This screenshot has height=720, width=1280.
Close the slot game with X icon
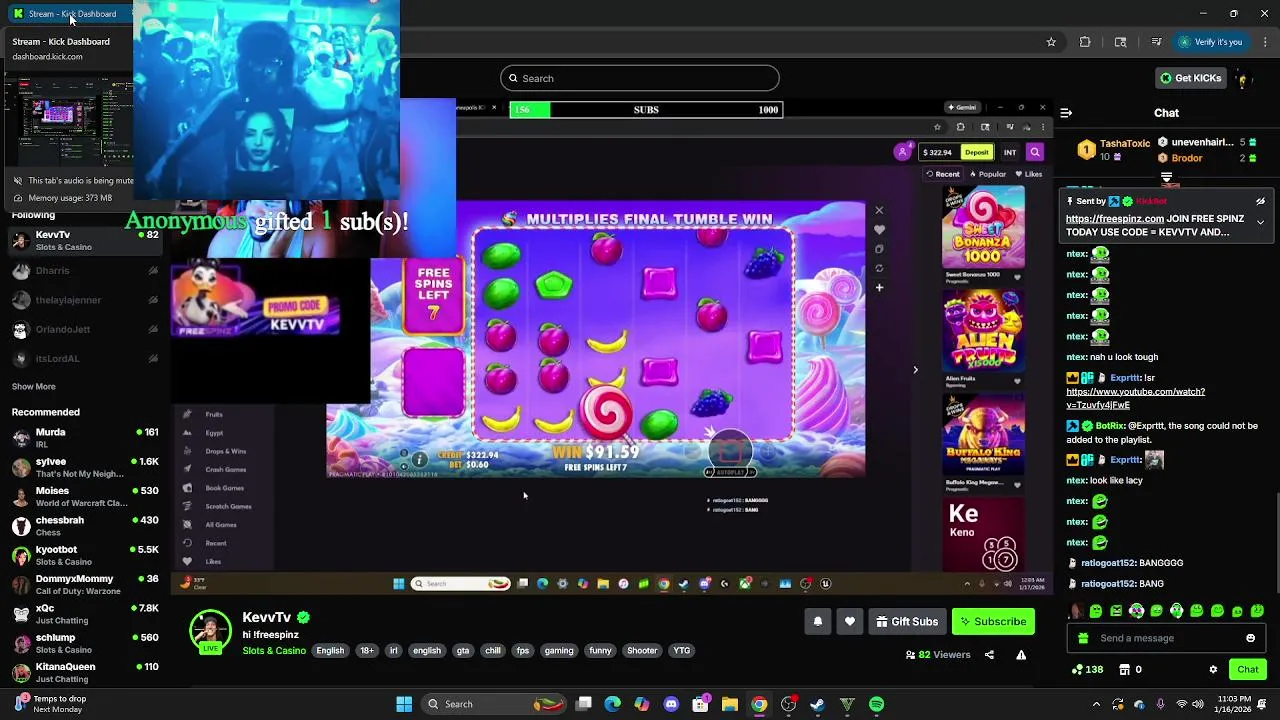[879, 210]
